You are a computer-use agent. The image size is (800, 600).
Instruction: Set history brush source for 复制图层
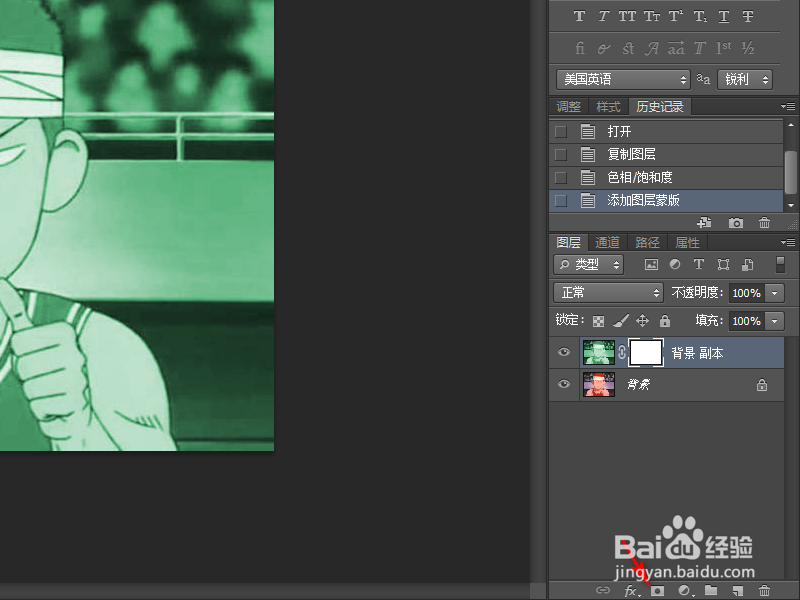coord(561,155)
